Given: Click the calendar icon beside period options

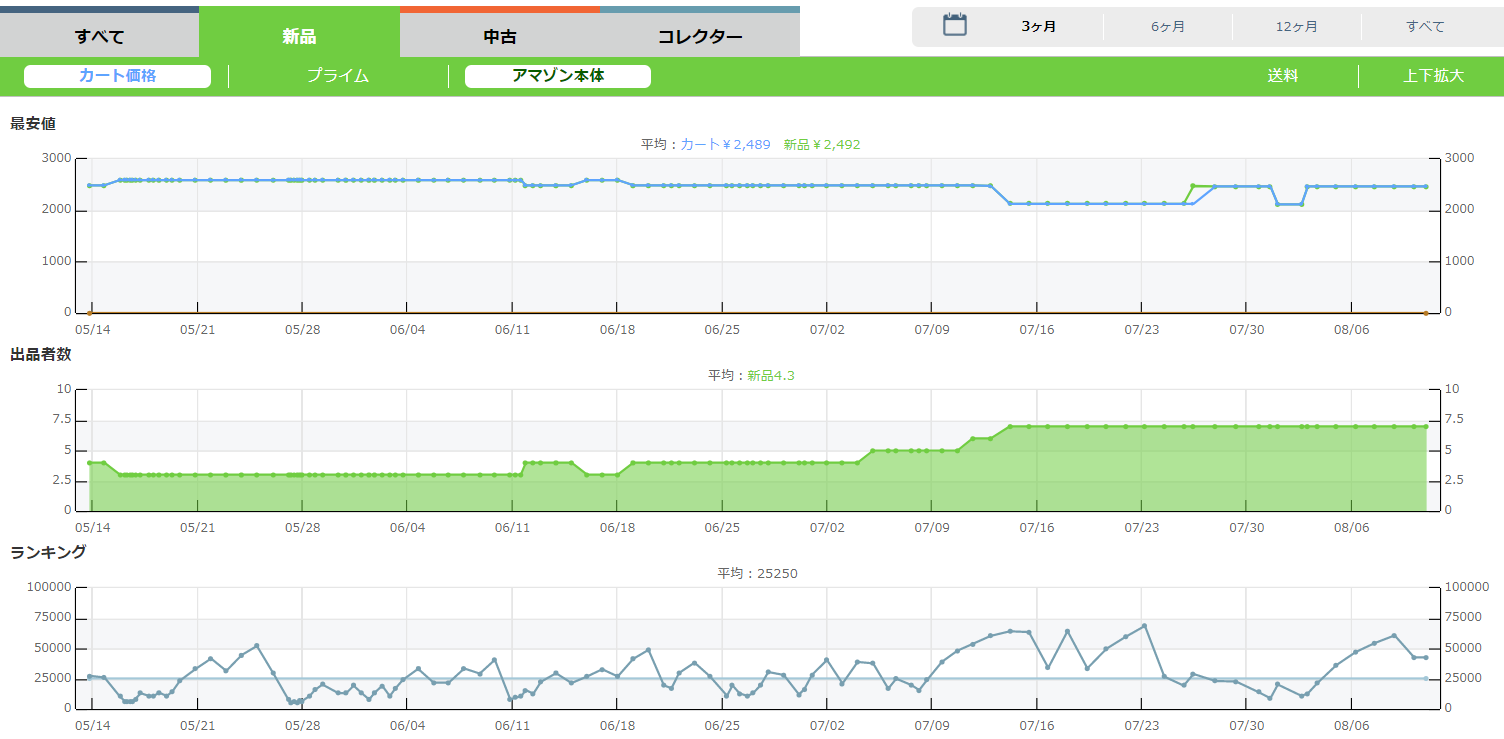Looking at the screenshot, I should pyautogui.click(x=955, y=26).
